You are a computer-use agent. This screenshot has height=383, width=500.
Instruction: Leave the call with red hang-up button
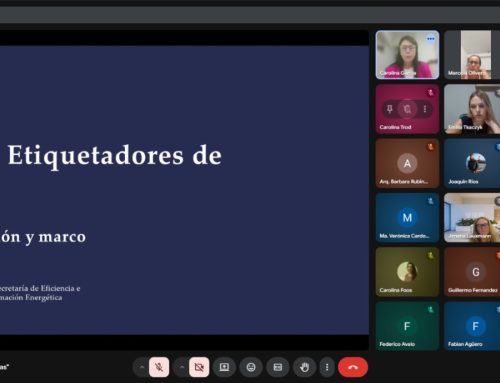coord(353,367)
